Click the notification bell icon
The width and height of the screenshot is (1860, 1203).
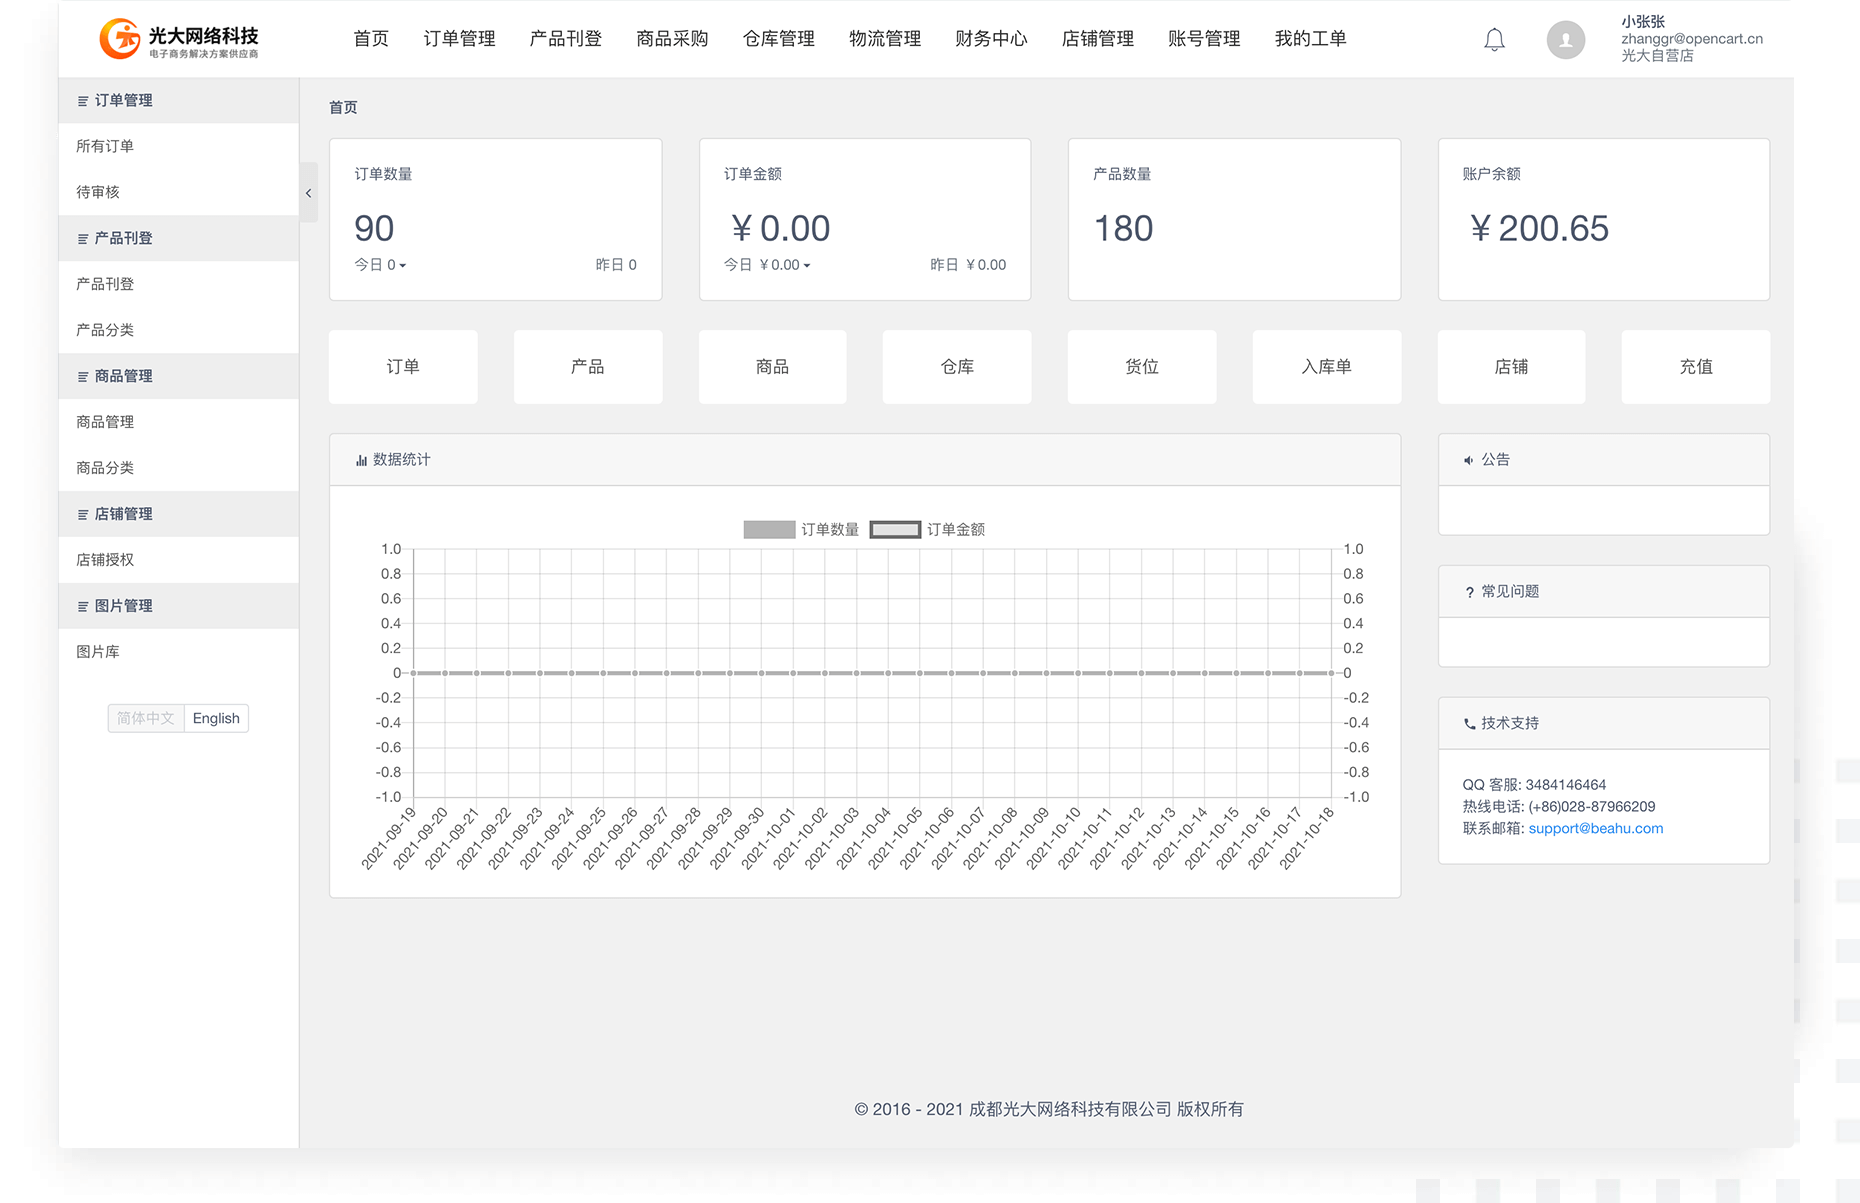point(1494,40)
